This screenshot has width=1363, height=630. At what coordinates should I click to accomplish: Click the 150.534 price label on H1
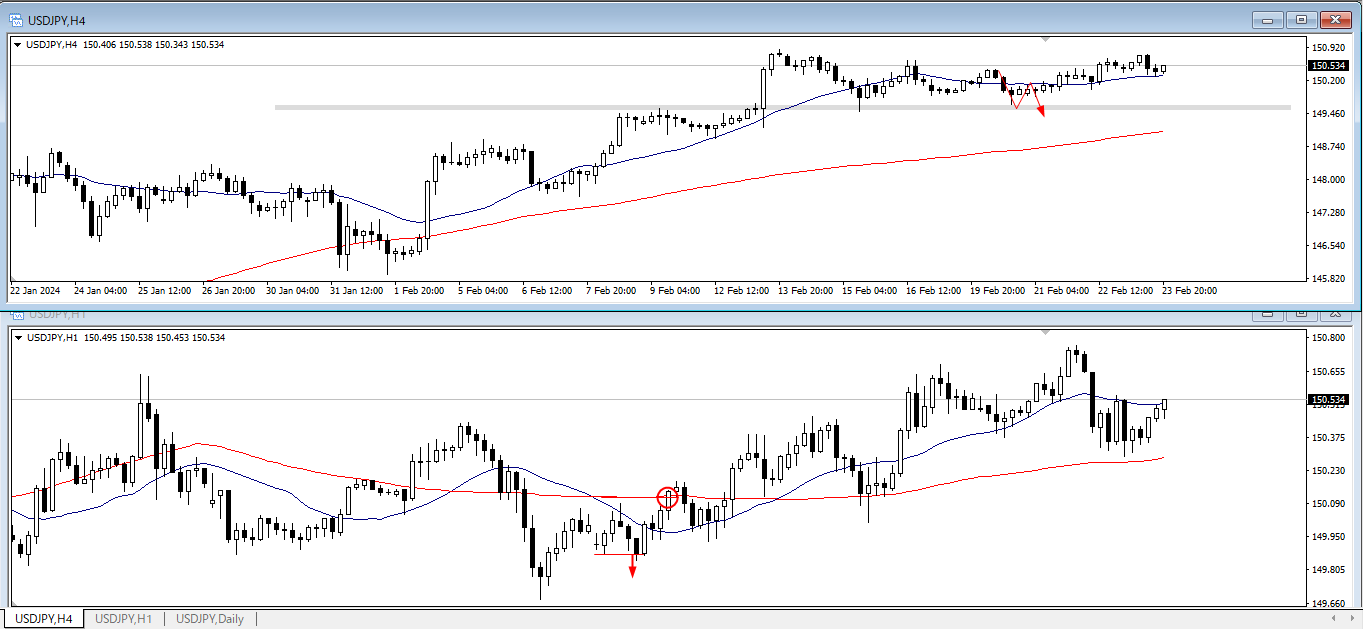click(1326, 400)
